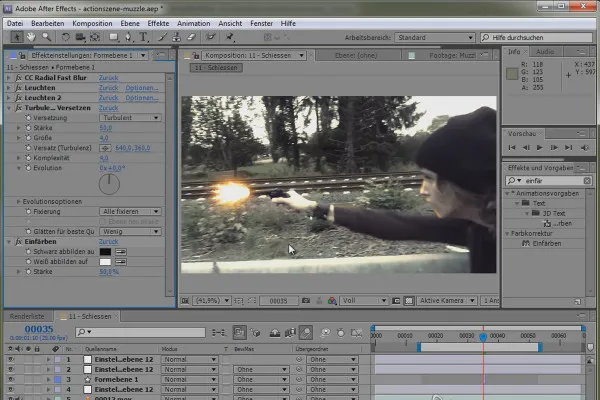The width and height of the screenshot is (600, 400).
Task: Select the Brush tool
Action: (x=163, y=37)
